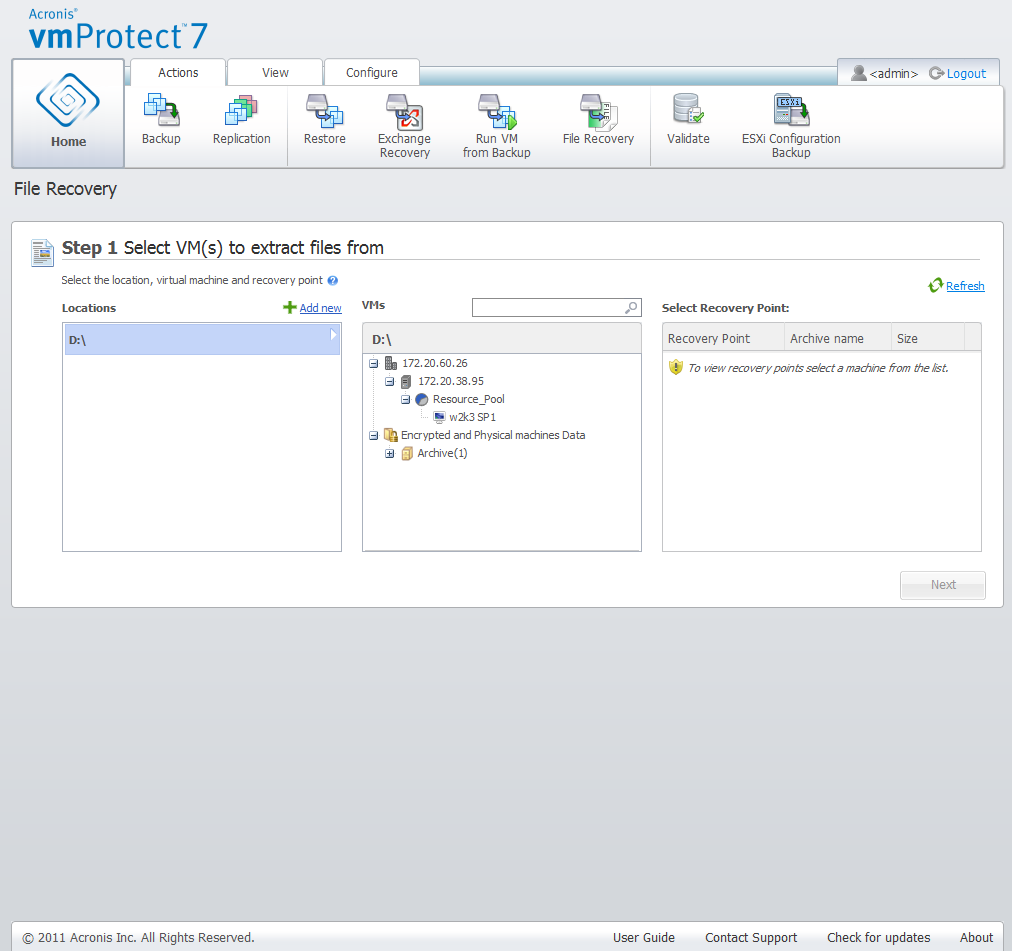
Task: Select the 172.20.60.26 tree label
Action: pyautogui.click(x=434, y=363)
